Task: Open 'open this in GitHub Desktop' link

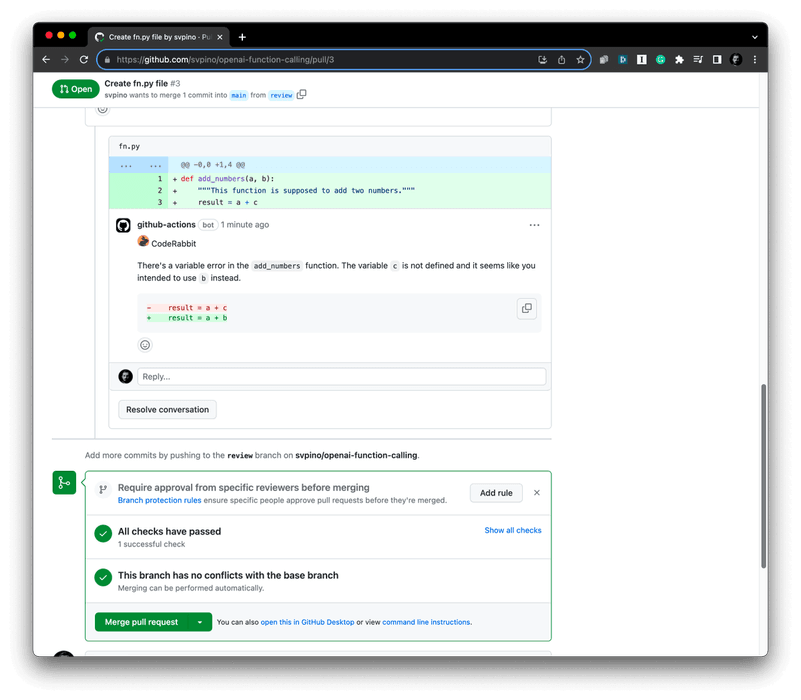Action: pyautogui.click(x=307, y=622)
